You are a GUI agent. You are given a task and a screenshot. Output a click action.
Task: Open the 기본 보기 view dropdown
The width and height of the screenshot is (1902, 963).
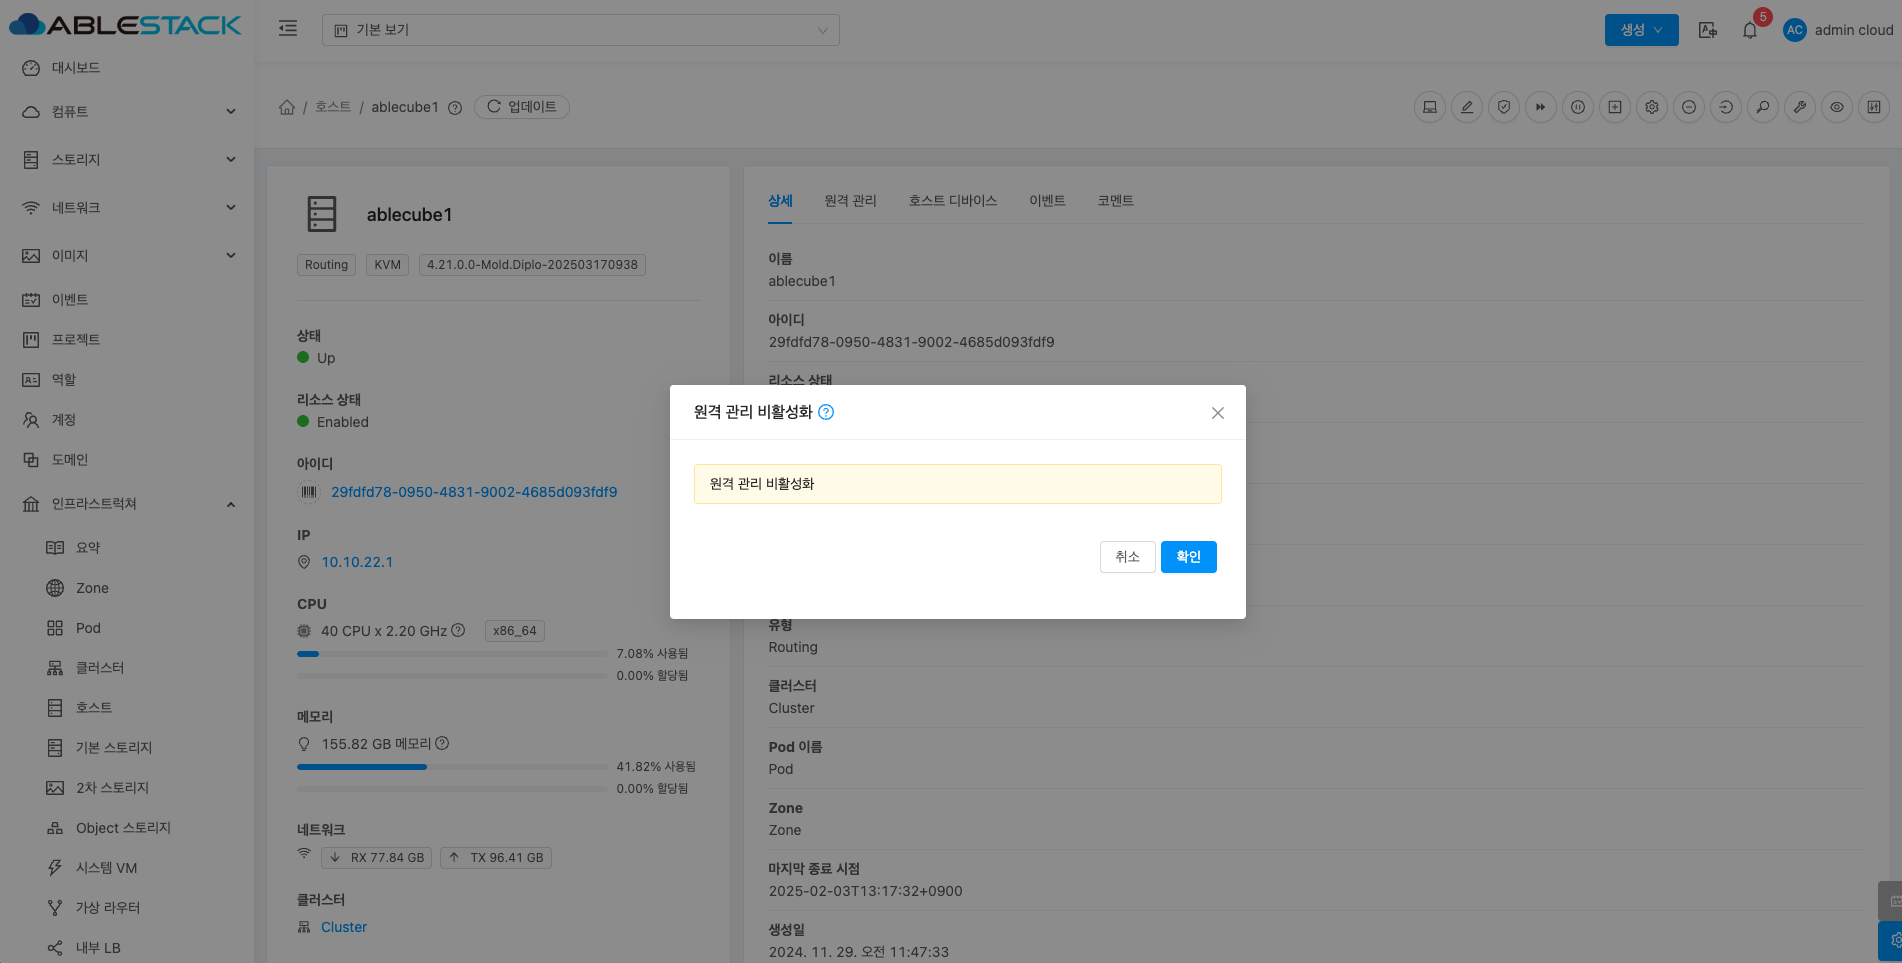pos(580,30)
